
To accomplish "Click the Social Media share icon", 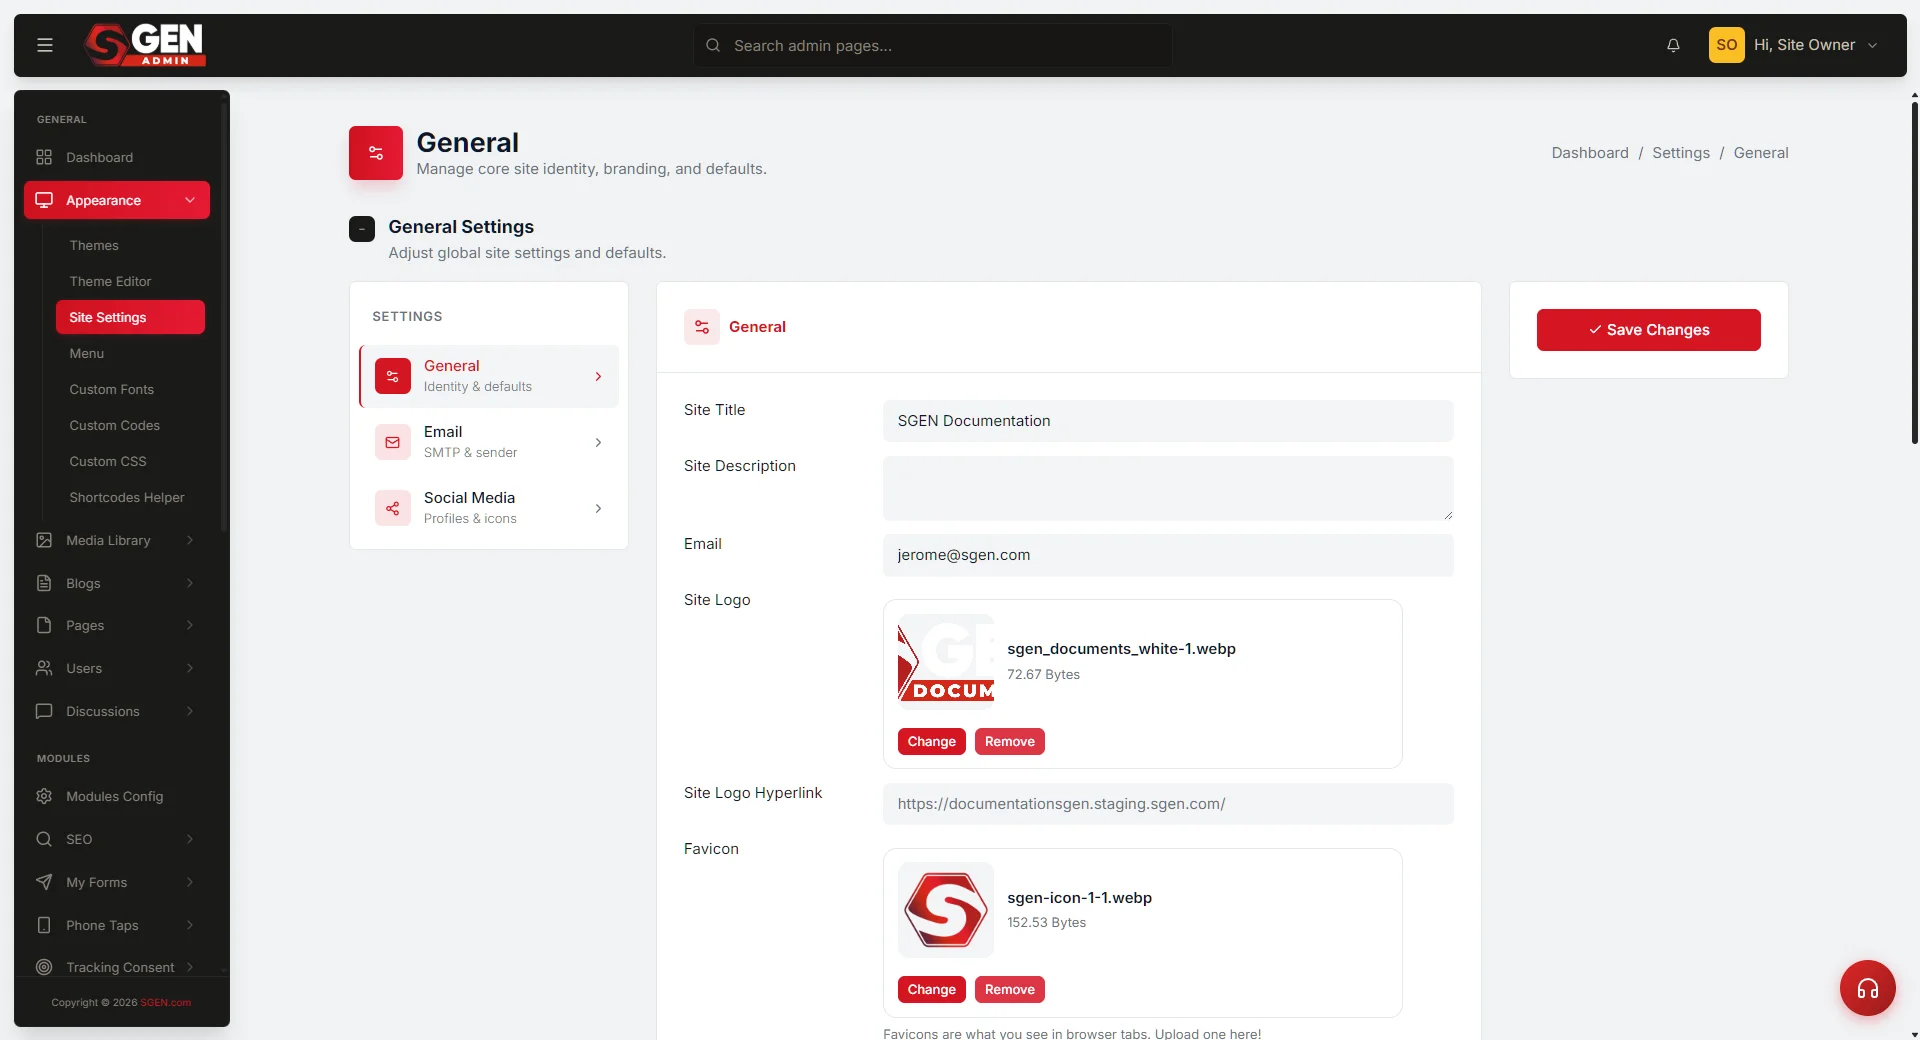I will click(x=393, y=508).
